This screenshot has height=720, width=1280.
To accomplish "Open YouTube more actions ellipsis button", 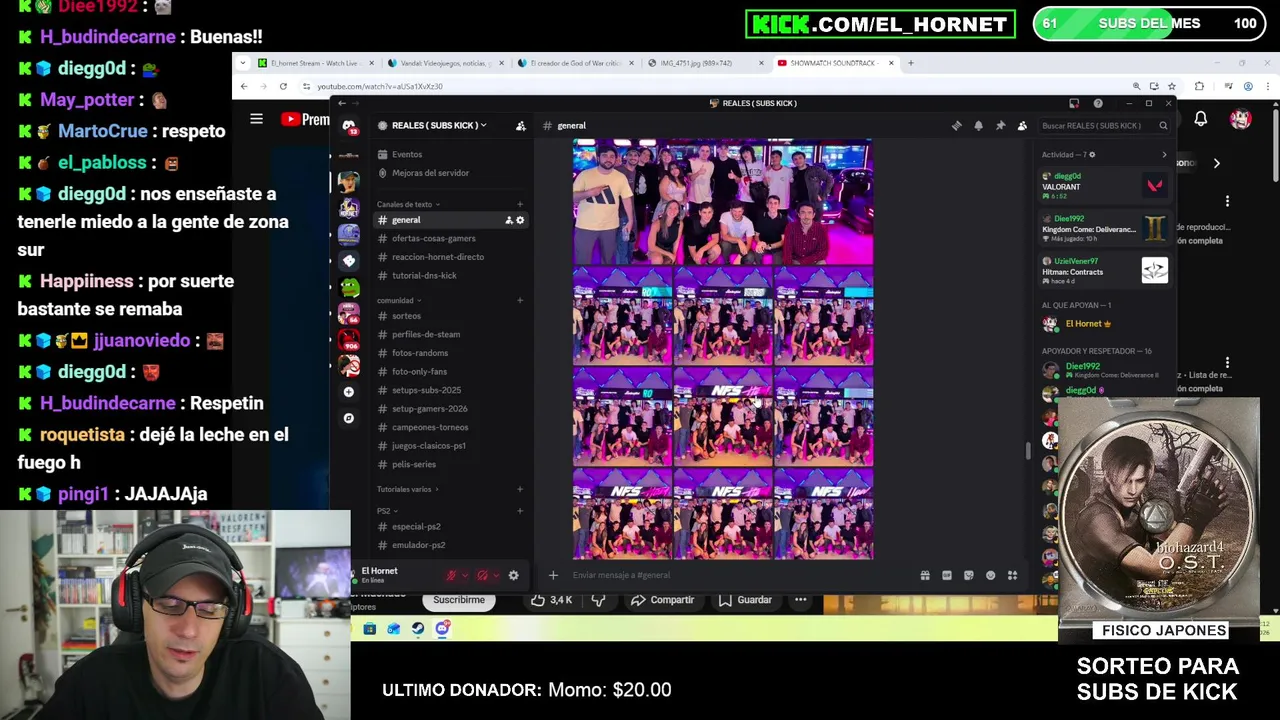I will pyautogui.click(x=801, y=600).
